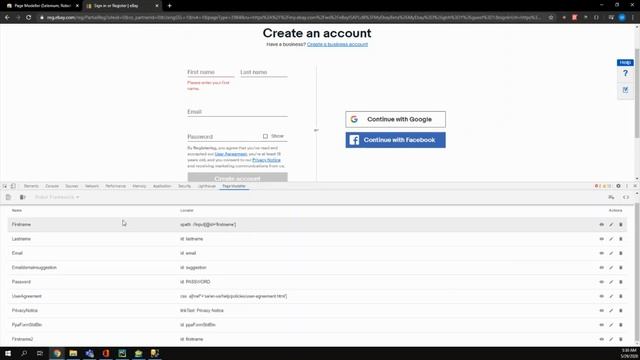Click the Email input field
This screenshot has width=640, height=360.
point(238,112)
